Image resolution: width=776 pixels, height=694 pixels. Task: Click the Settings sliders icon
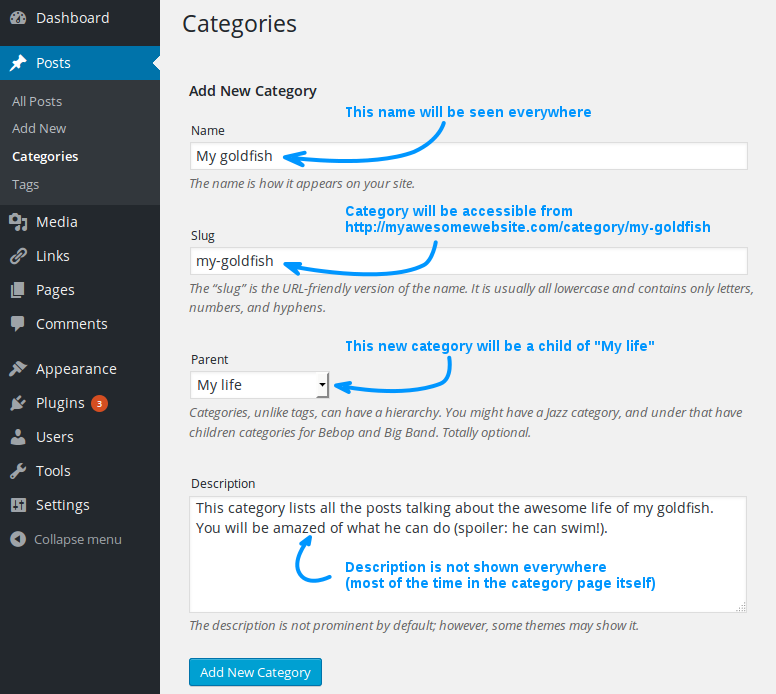(x=18, y=505)
